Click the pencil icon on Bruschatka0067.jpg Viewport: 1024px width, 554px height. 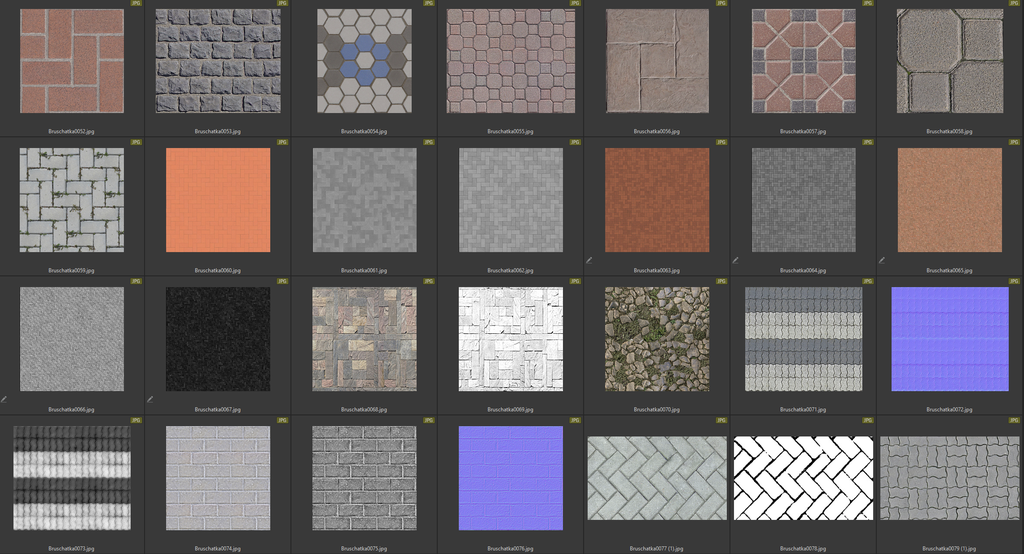pyautogui.click(x=151, y=399)
